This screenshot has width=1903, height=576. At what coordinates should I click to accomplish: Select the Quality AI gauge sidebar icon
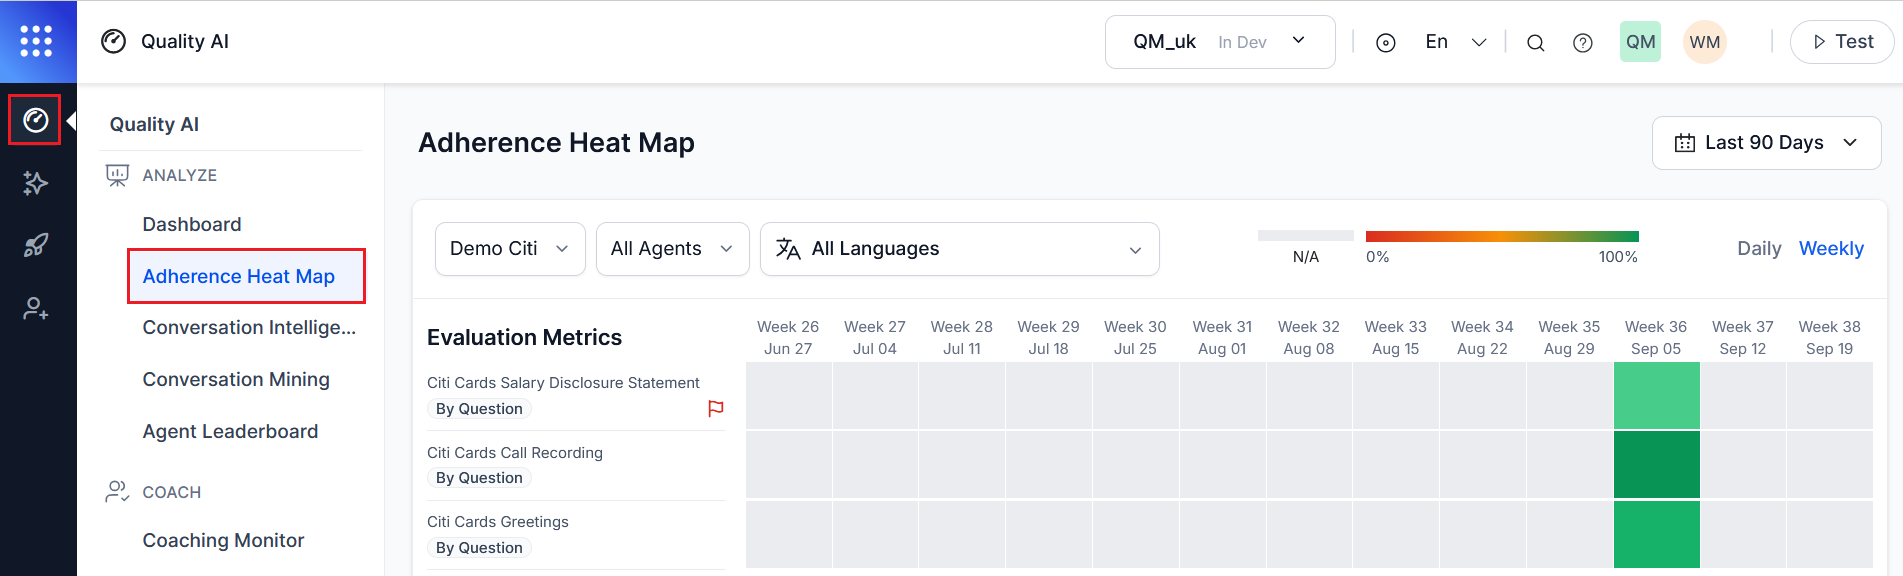click(x=36, y=120)
